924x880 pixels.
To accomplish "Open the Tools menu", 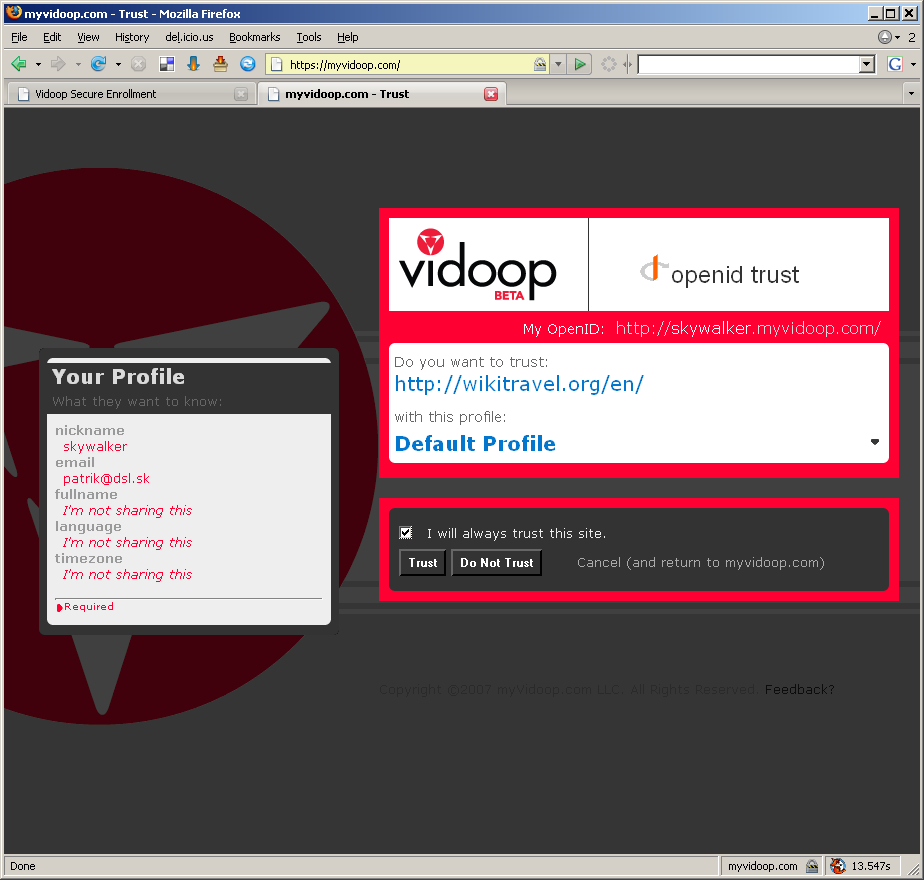I will point(309,37).
